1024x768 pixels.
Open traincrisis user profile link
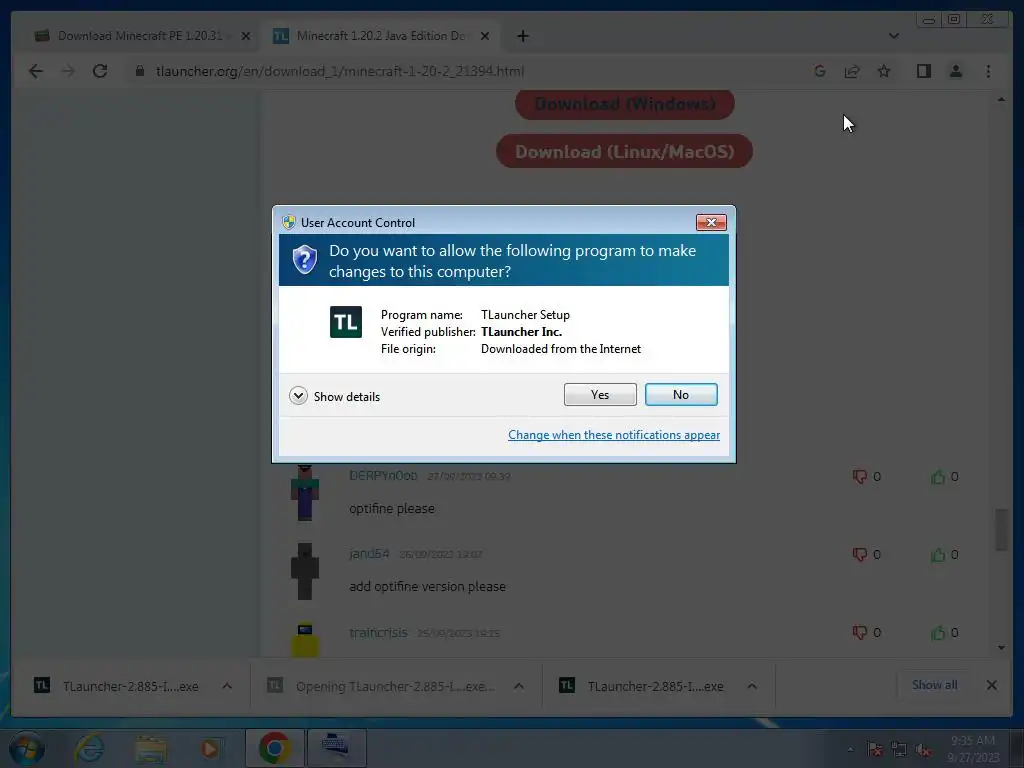[378, 632]
